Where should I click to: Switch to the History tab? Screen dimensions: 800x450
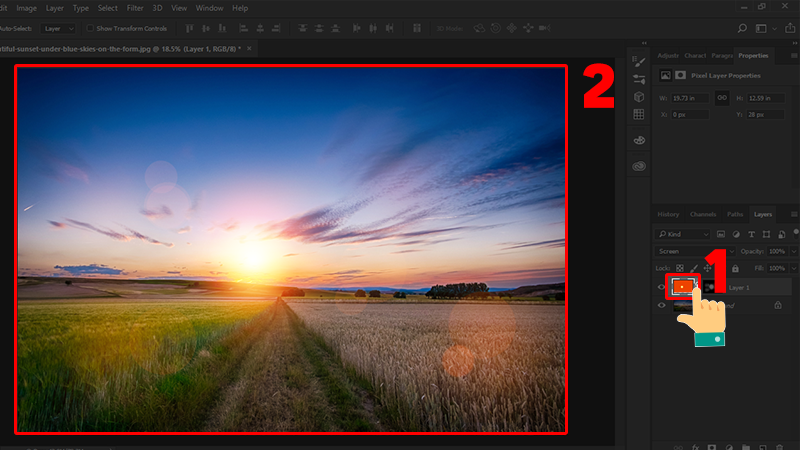(x=668, y=214)
